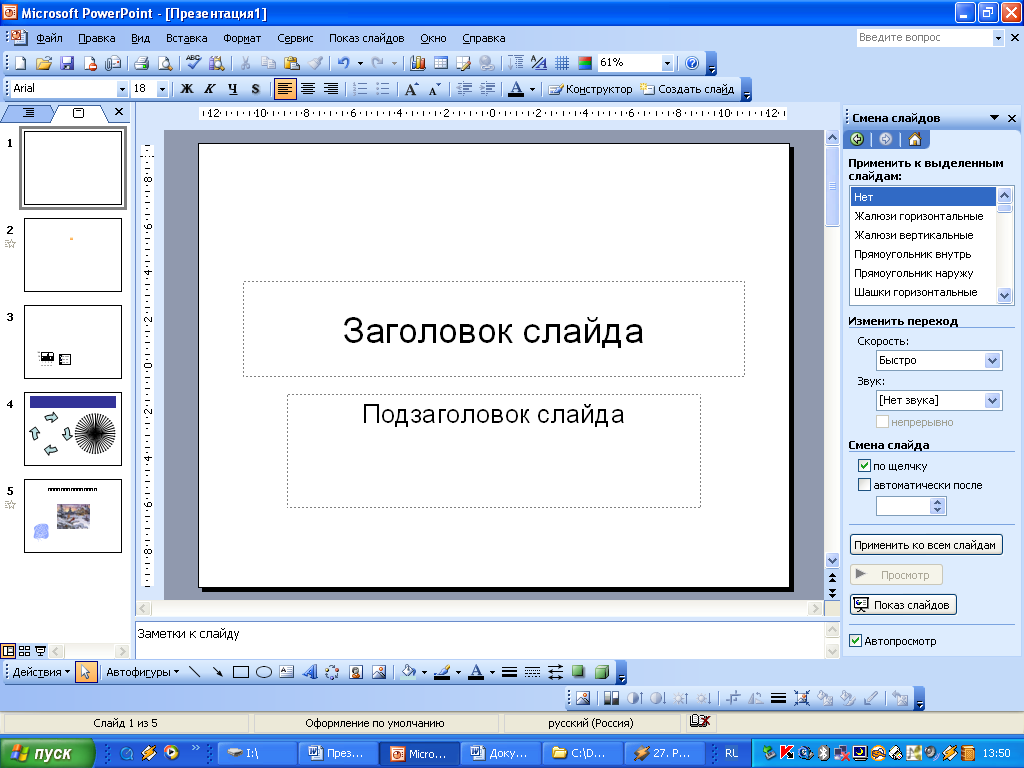1024x768 pixels.
Task: Open the Показ слайдов menu
Action: click(366, 38)
